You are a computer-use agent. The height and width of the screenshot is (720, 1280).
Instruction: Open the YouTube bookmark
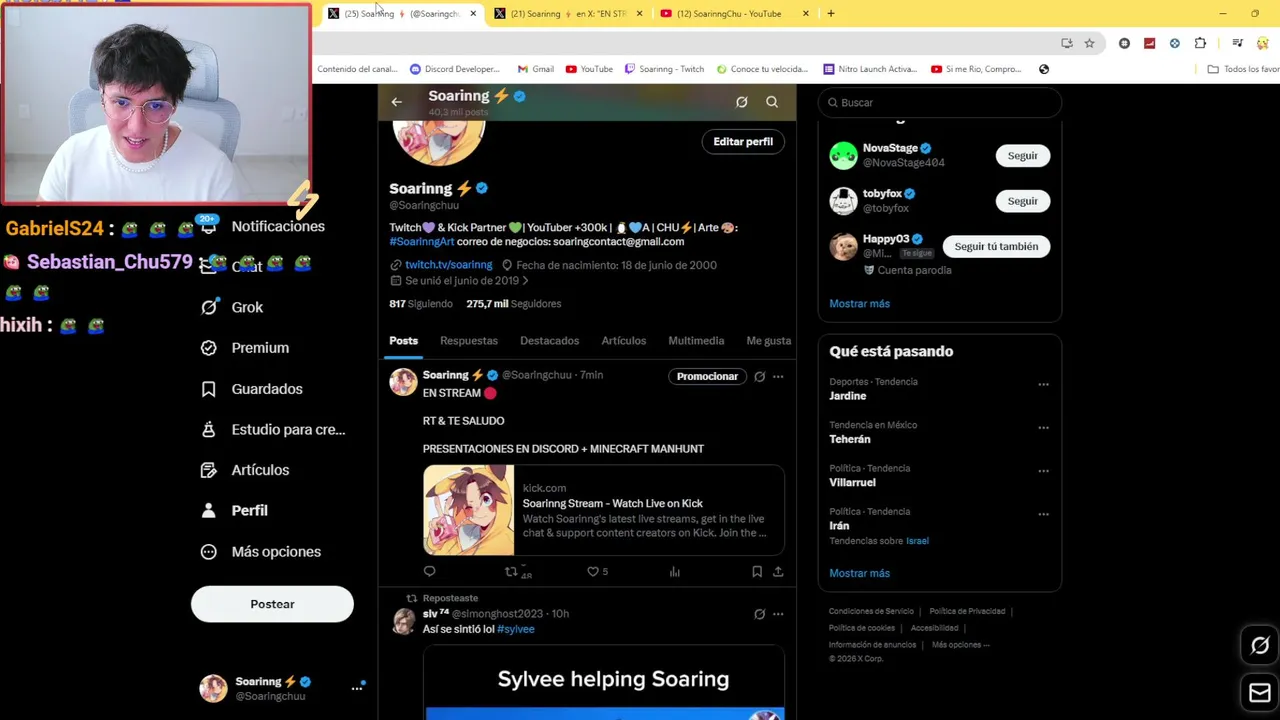(589, 69)
